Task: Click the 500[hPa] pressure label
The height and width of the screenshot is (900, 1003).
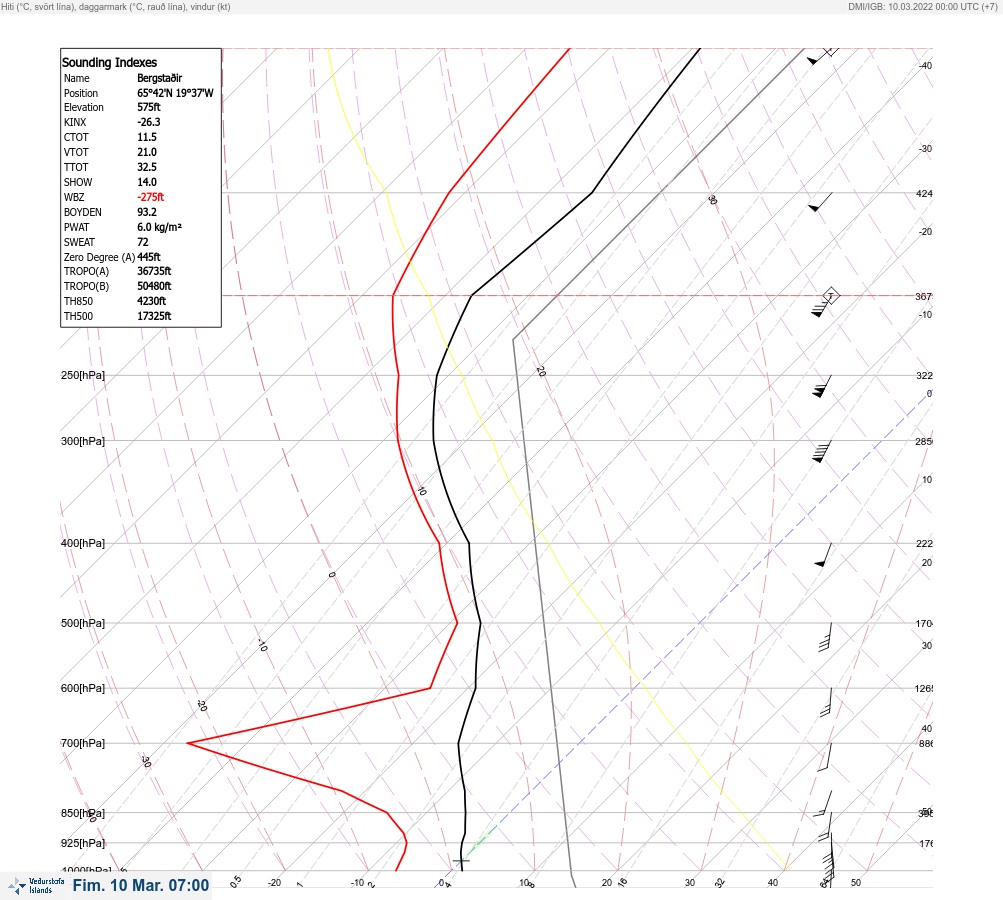Action: 83,623
